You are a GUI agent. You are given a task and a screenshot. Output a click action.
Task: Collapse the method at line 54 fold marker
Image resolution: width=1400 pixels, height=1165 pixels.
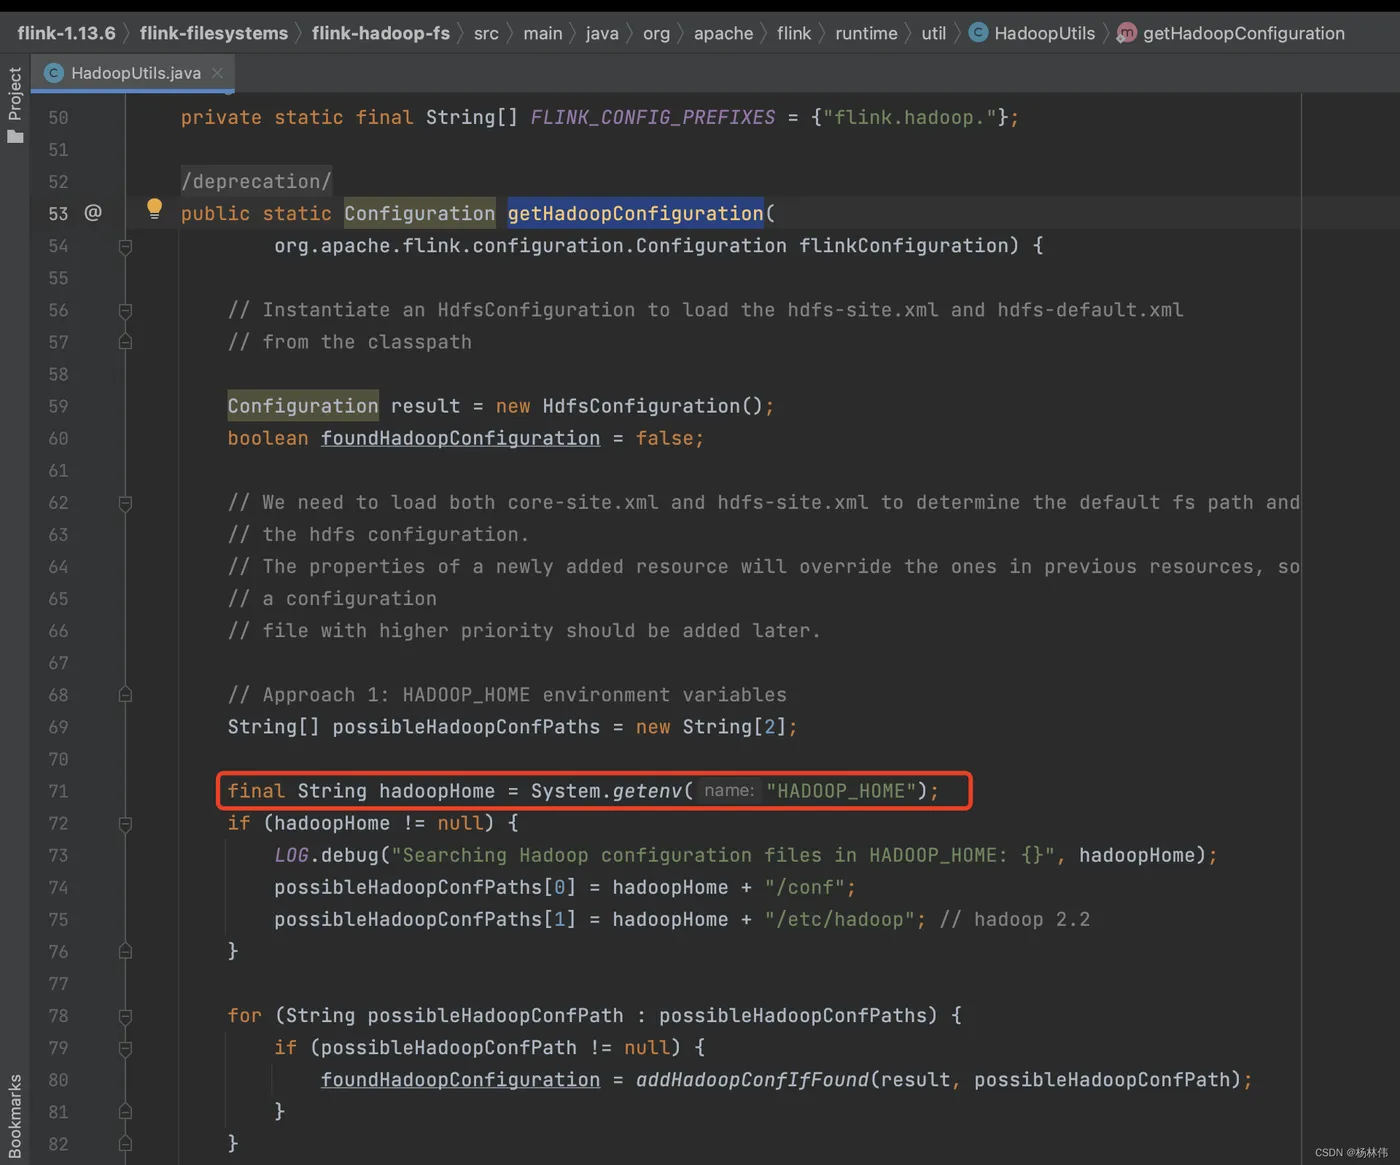pos(125,246)
